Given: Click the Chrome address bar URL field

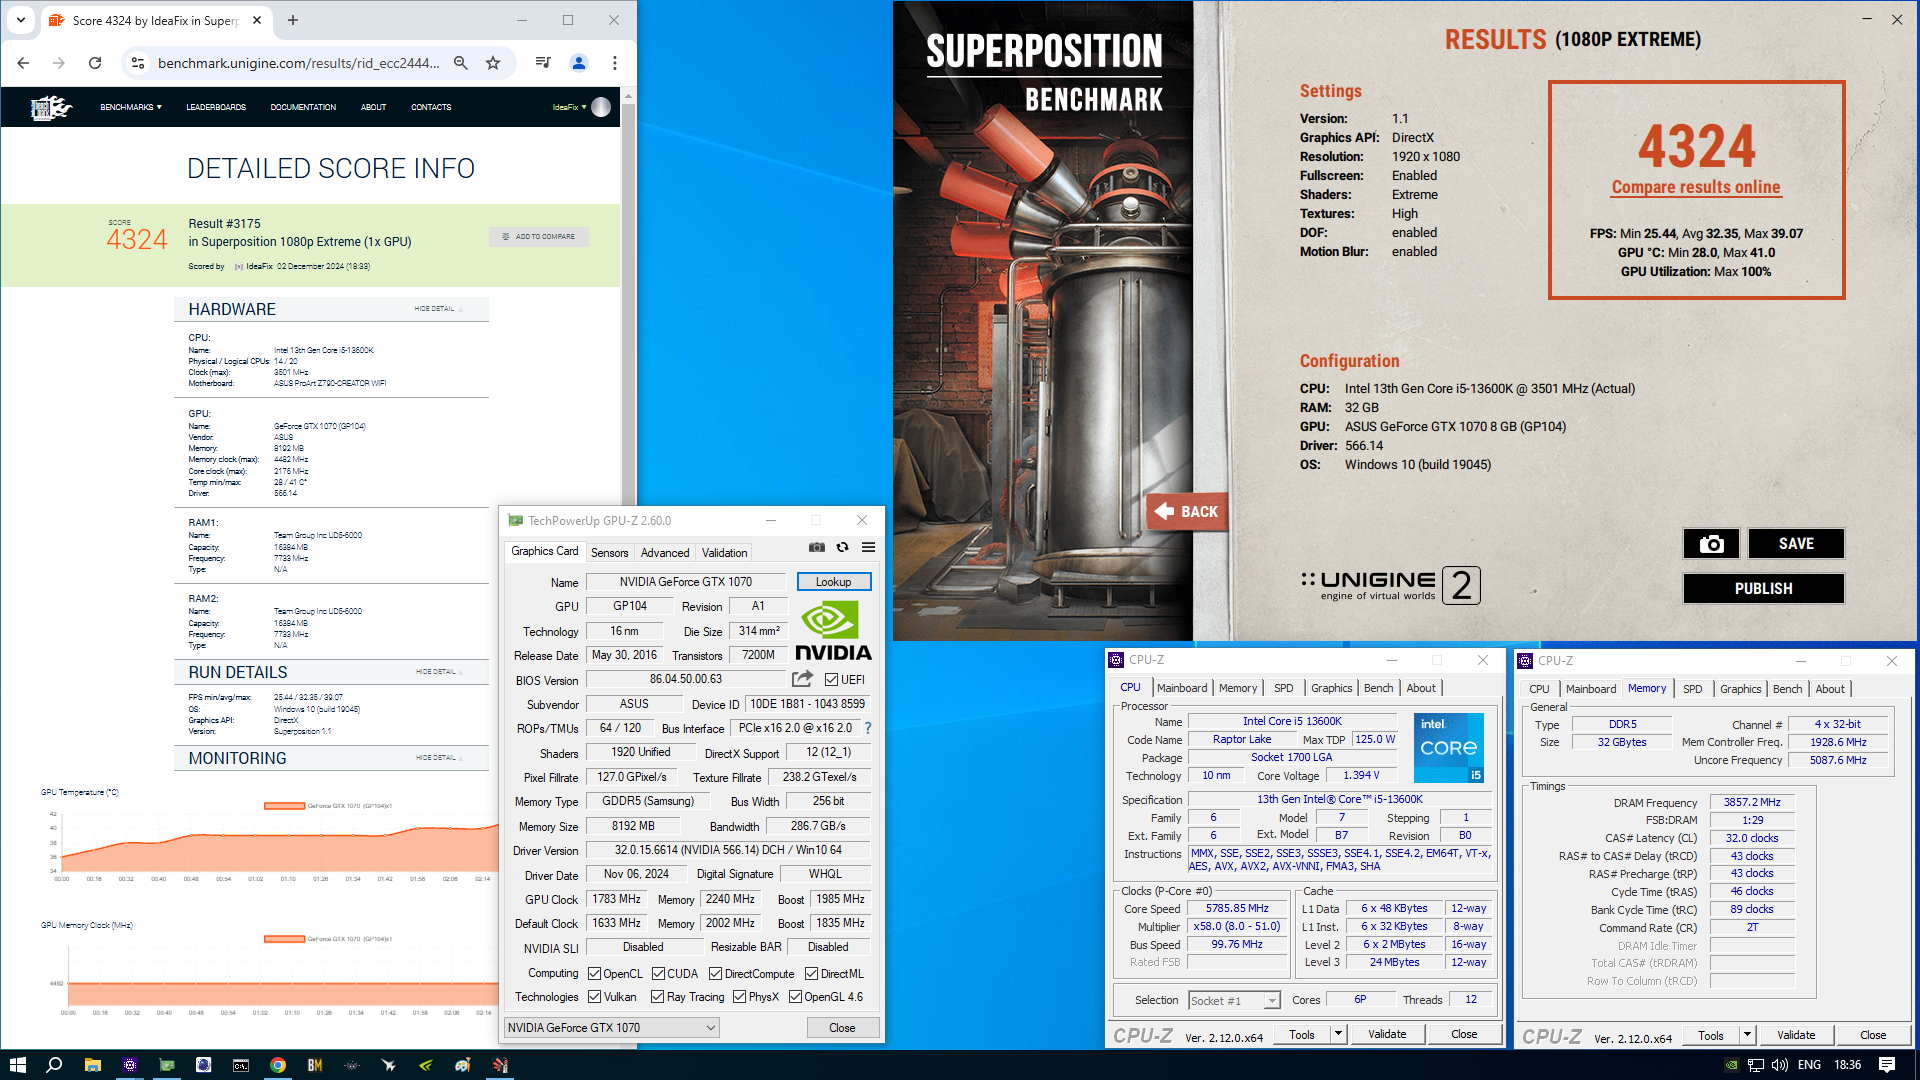Looking at the screenshot, I should 298,63.
